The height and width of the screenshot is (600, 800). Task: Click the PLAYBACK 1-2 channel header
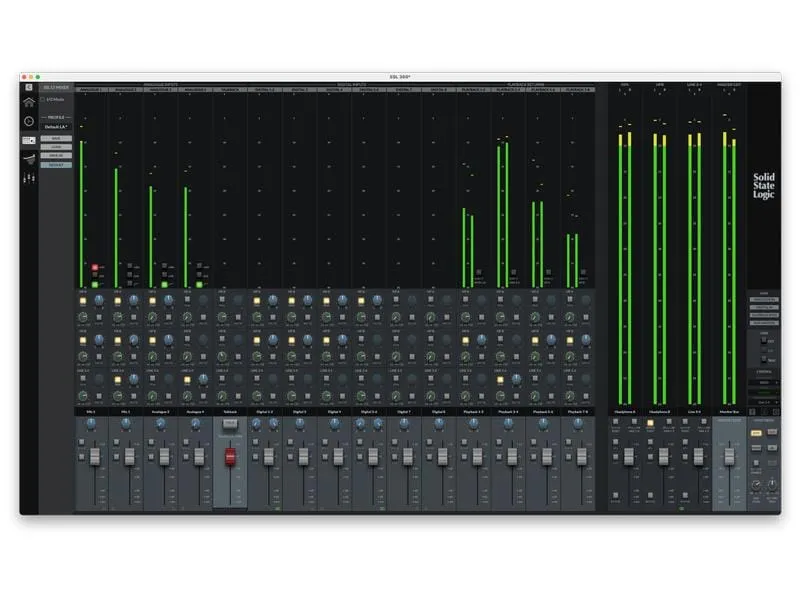pos(473,90)
